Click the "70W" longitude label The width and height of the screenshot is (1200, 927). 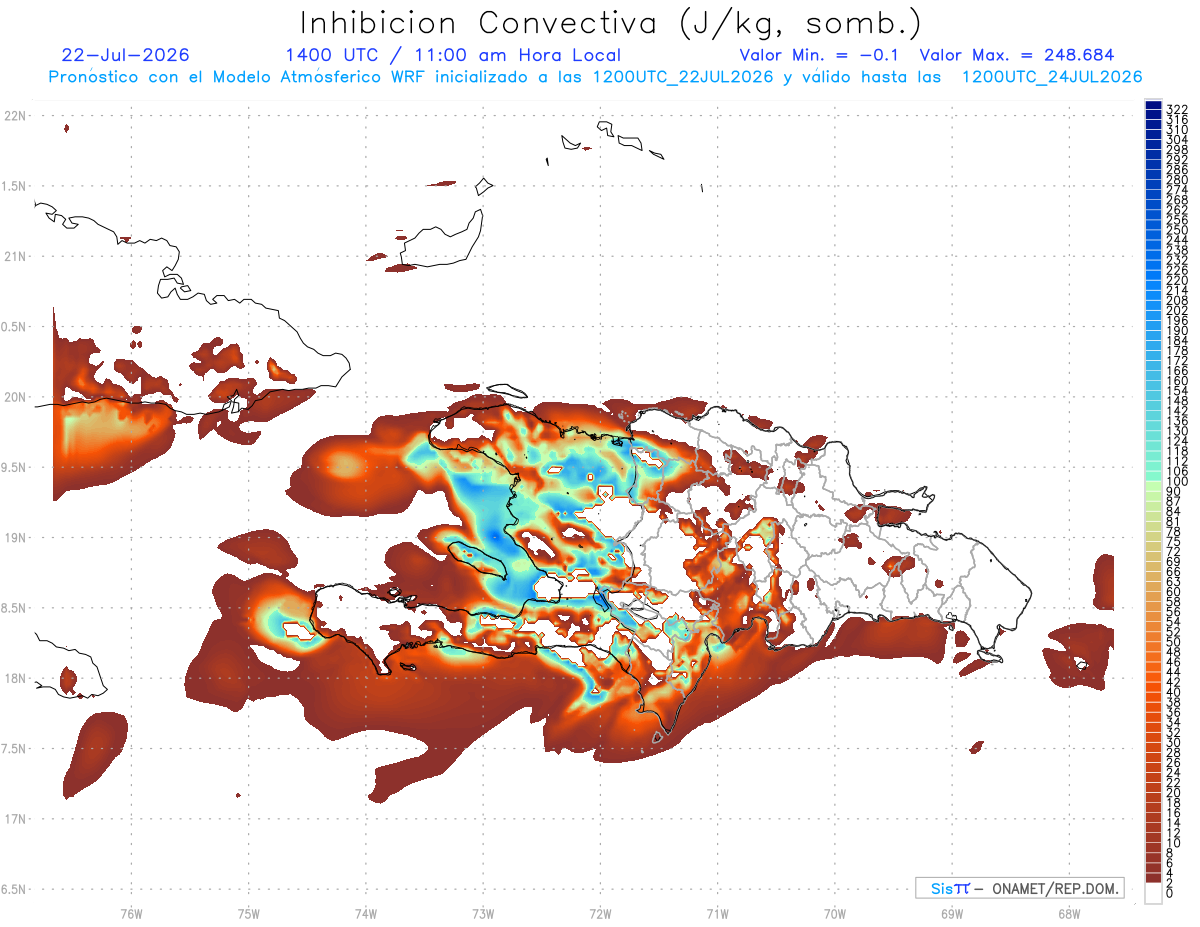(x=834, y=913)
